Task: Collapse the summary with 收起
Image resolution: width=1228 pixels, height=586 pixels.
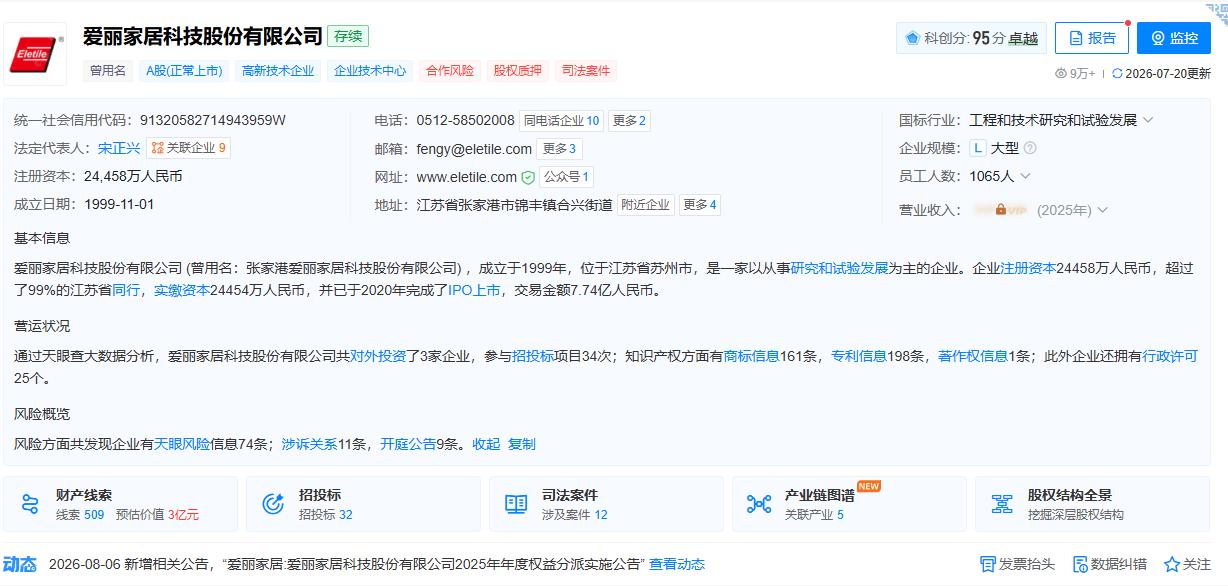Action: [x=486, y=444]
